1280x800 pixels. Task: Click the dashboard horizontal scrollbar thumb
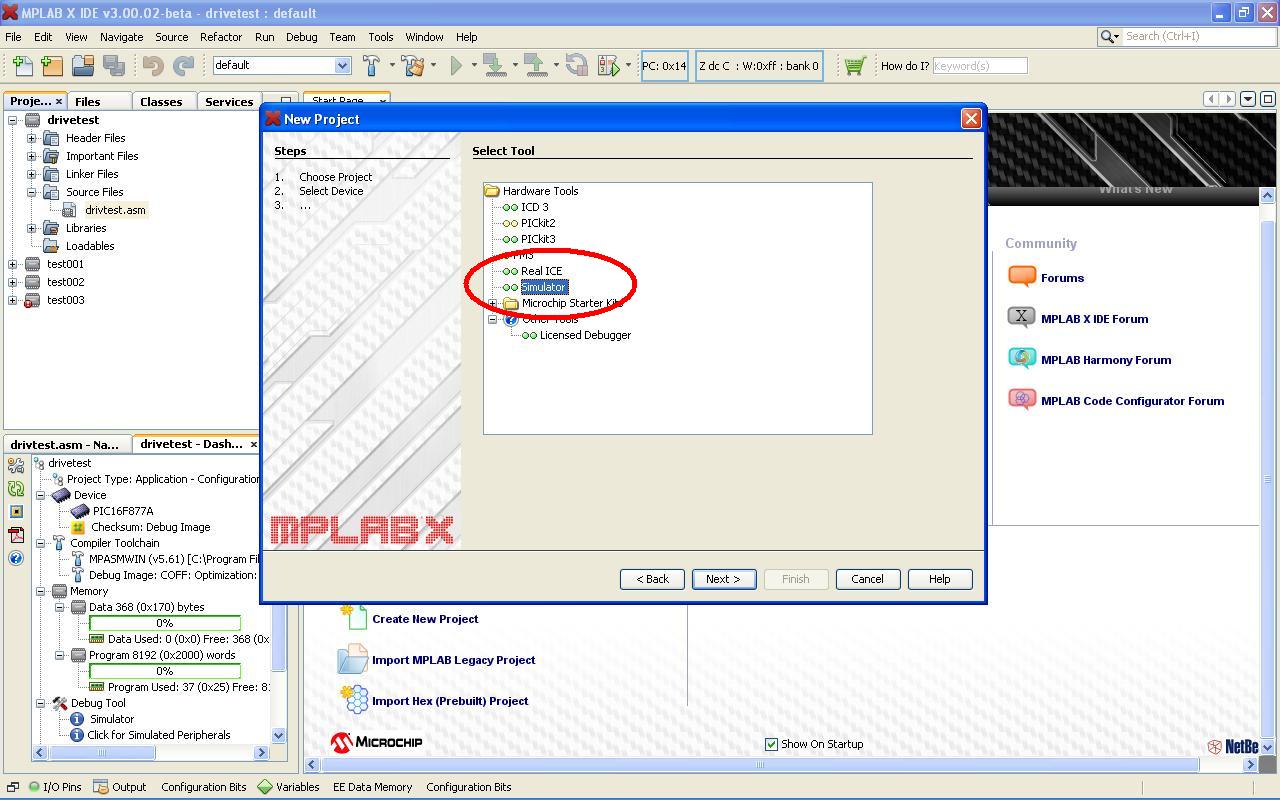(x=102, y=752)
